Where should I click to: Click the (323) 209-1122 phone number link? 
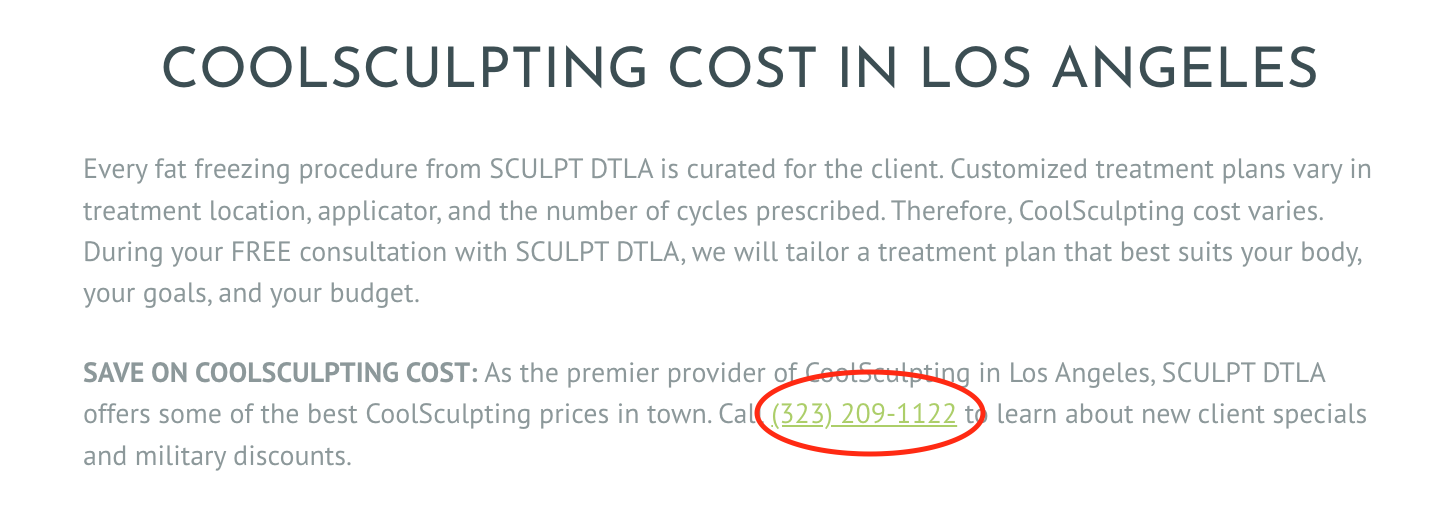864,413
